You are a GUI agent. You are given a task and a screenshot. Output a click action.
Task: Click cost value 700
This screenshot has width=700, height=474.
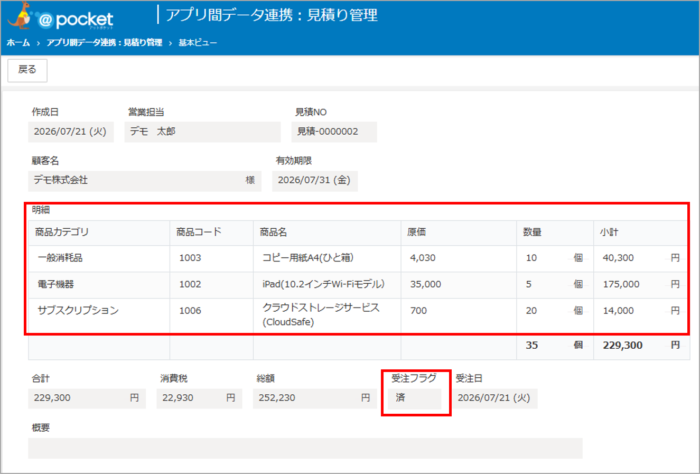[x=419, y=311]
